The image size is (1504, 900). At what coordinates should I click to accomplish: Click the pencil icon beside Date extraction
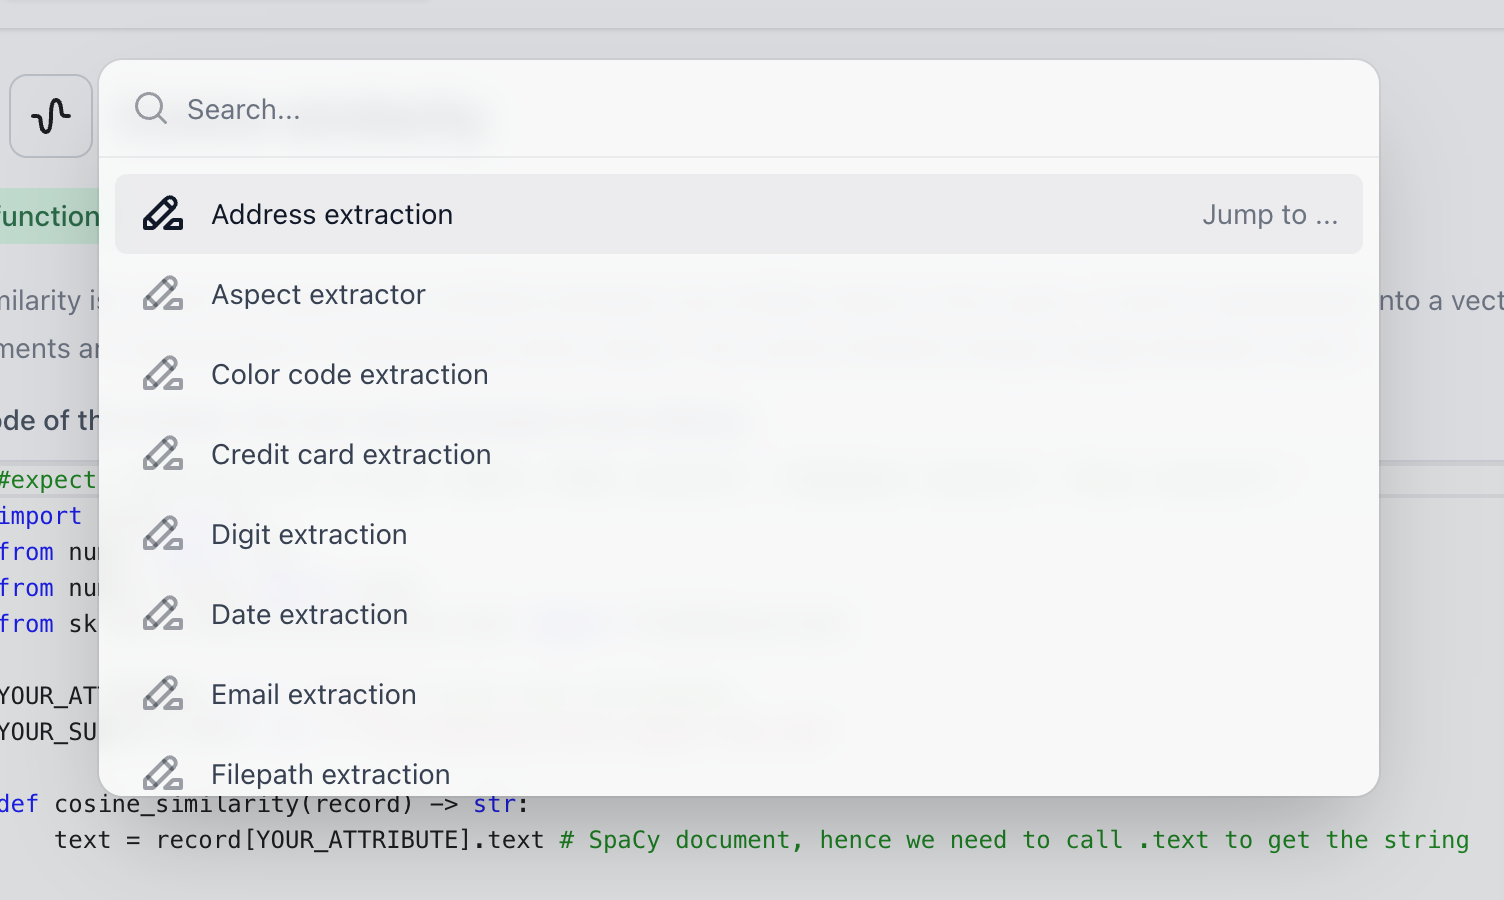pyautogui.click(x=163, y=613)
